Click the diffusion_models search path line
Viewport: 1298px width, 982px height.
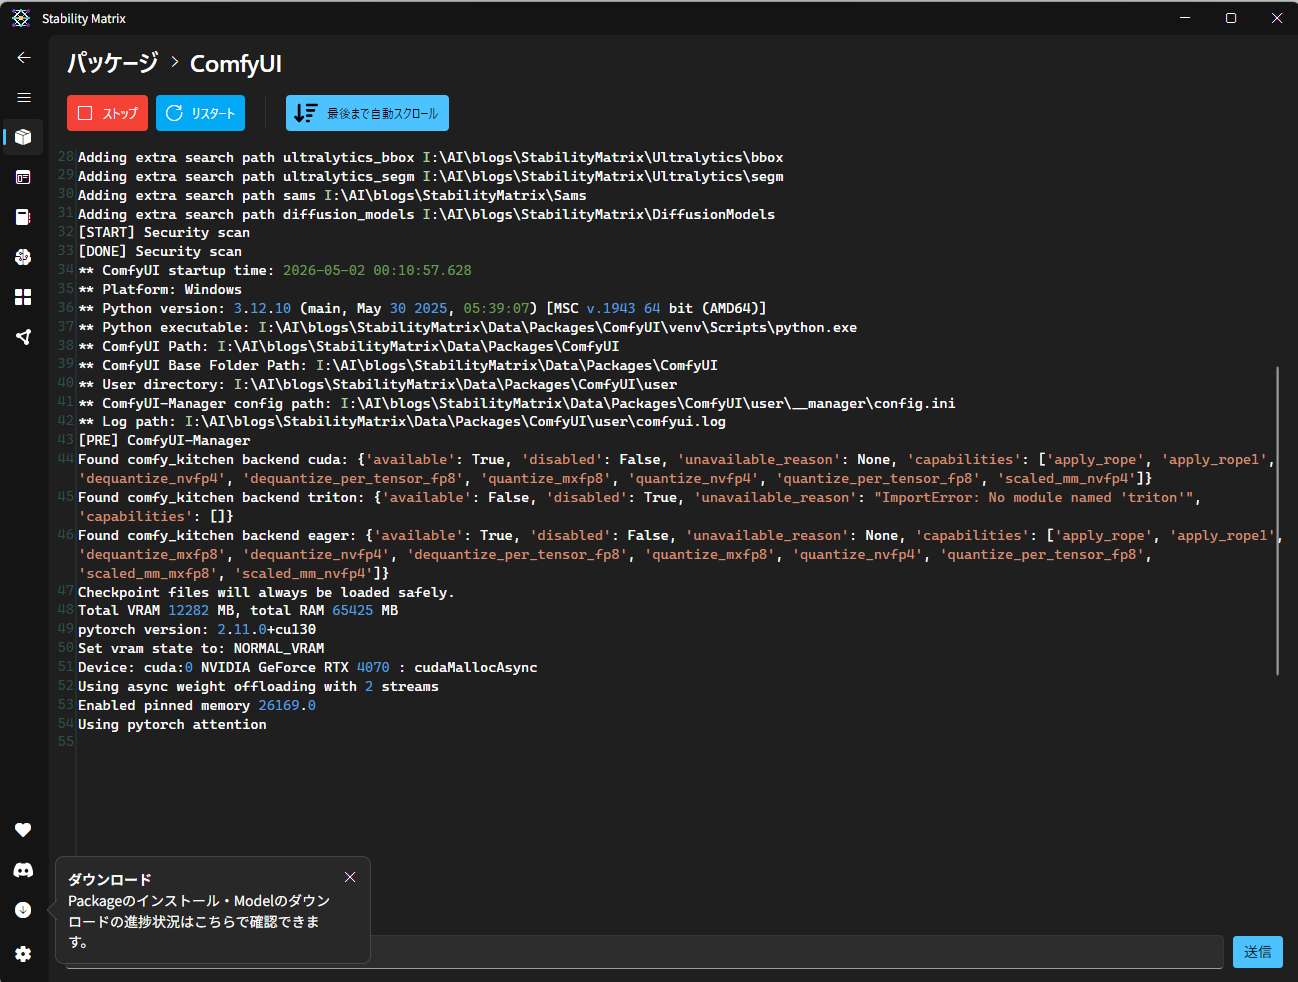[427, 214]
